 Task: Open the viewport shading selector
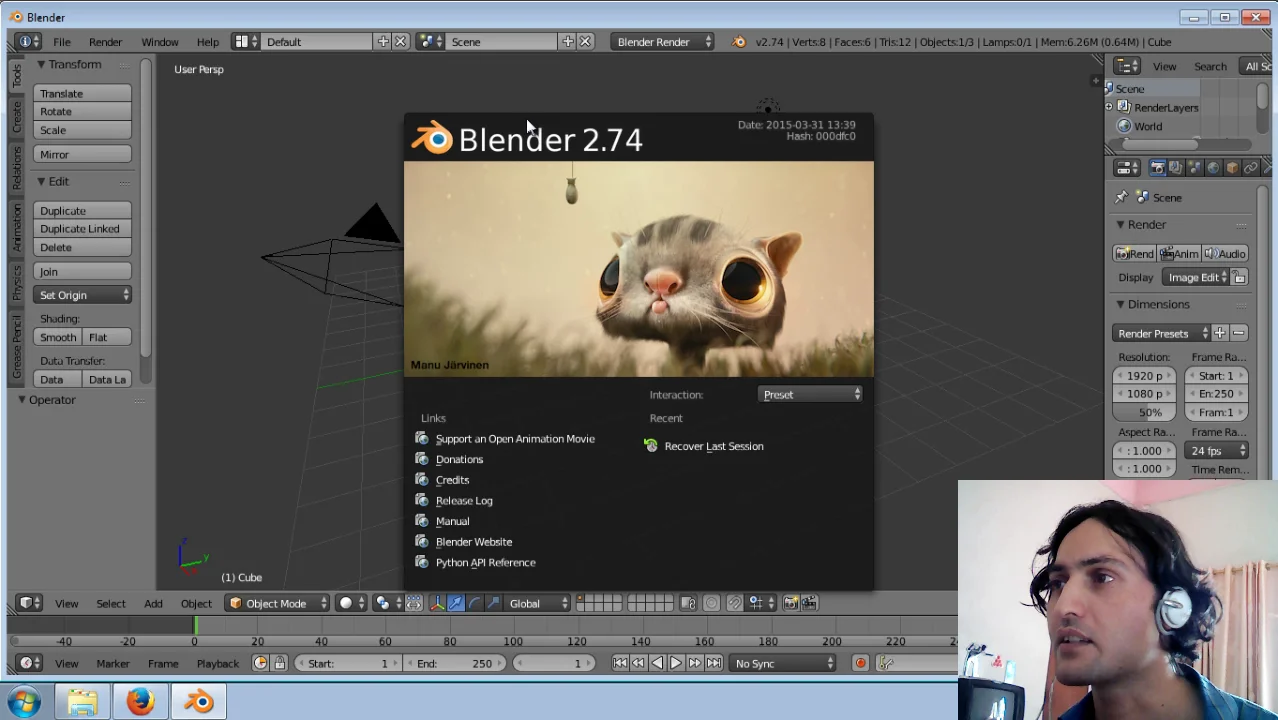pos(353,603)
